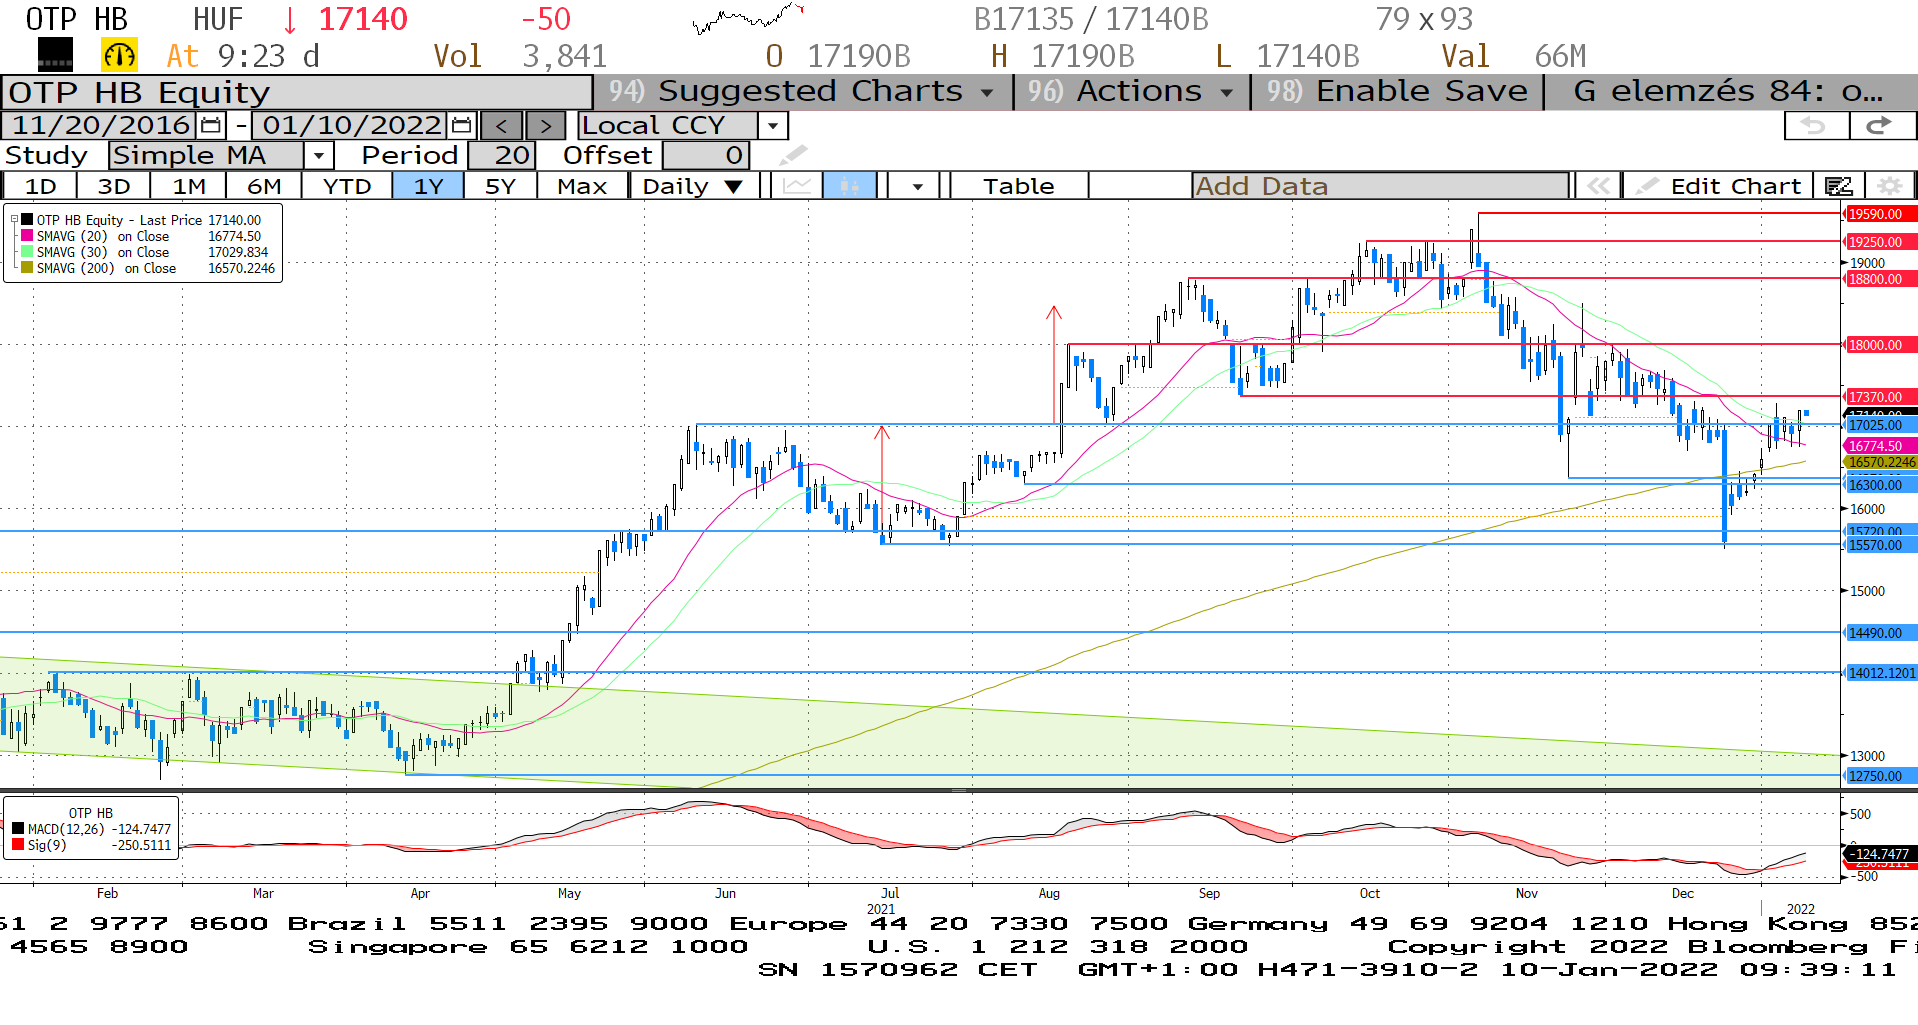Click Enable Save
This screenshot has width=1918, height=1025.
pos(1397,91)
